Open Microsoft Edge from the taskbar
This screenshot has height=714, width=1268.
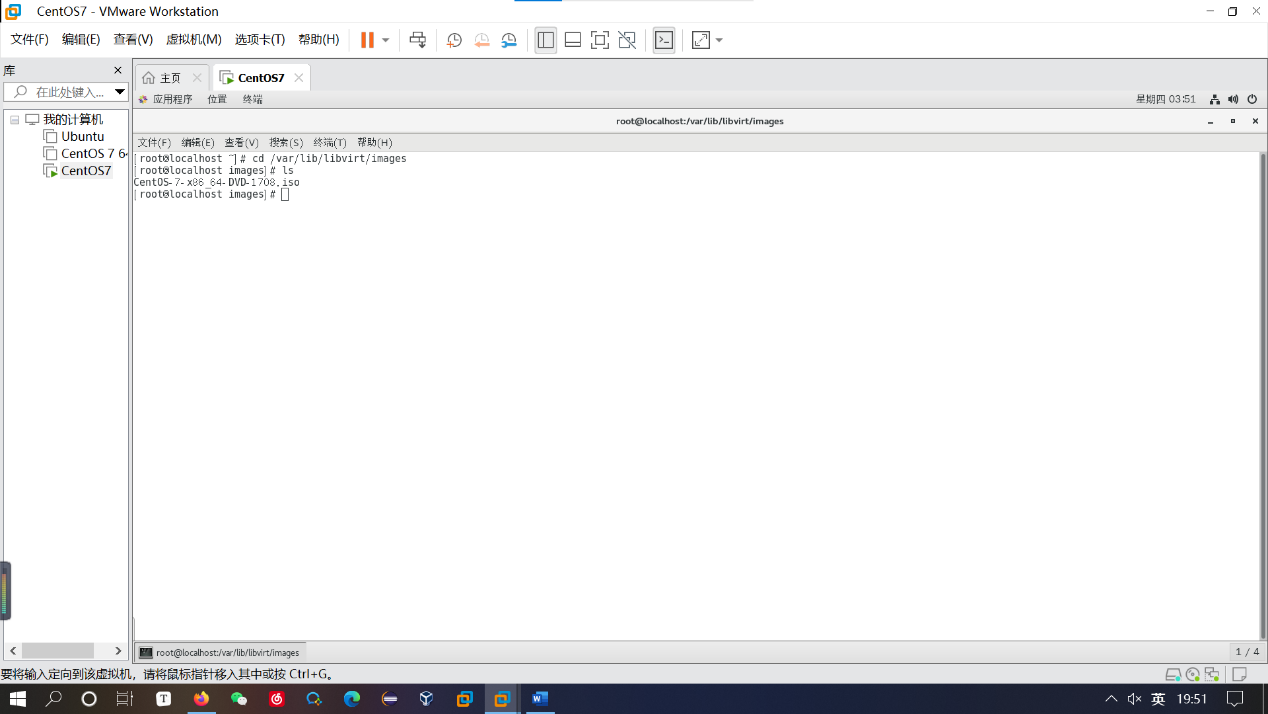(x=352, y=699)
